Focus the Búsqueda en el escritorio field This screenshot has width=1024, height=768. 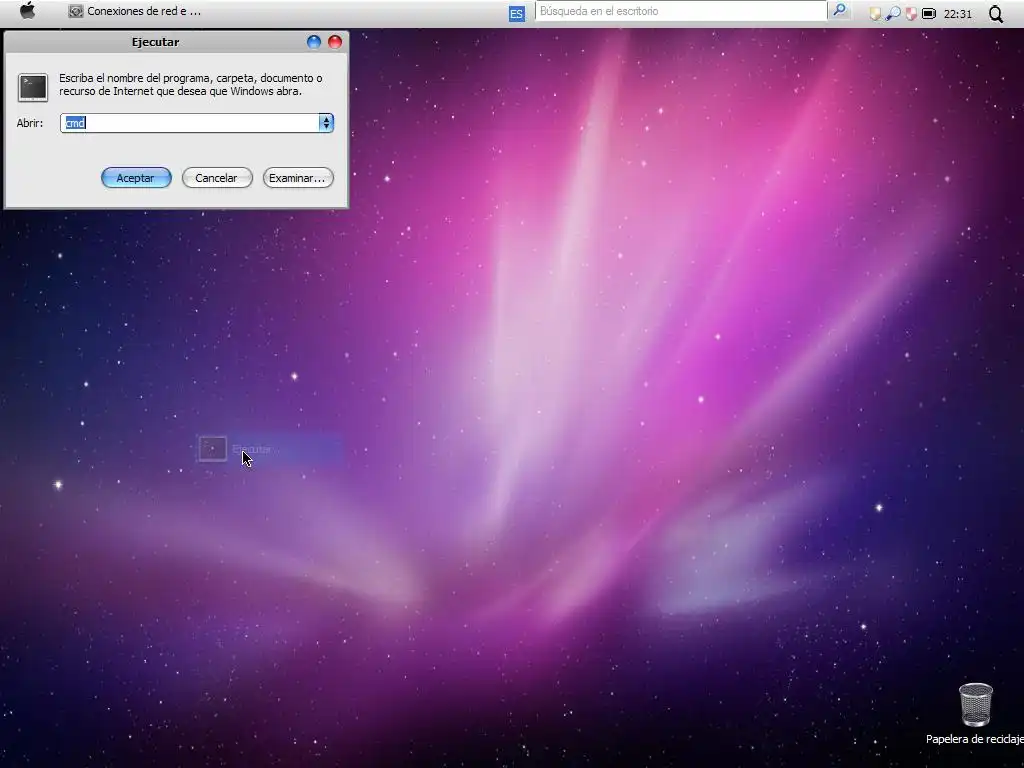680,11
